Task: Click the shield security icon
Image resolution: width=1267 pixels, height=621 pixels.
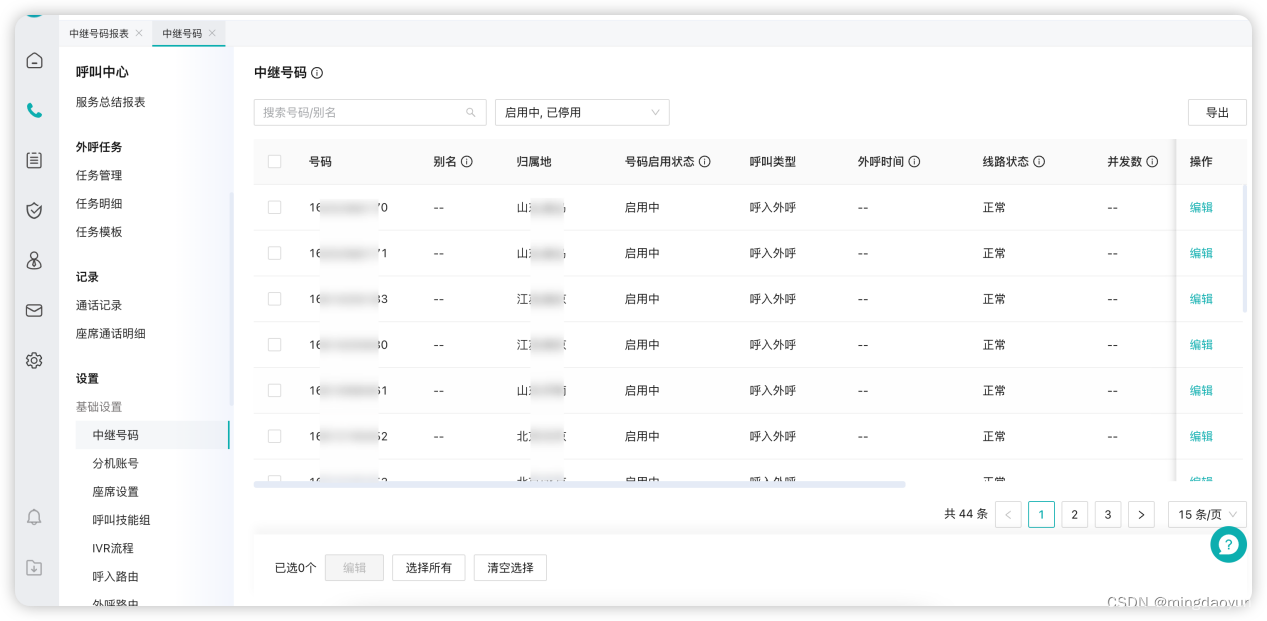Action: coord(34,211)
